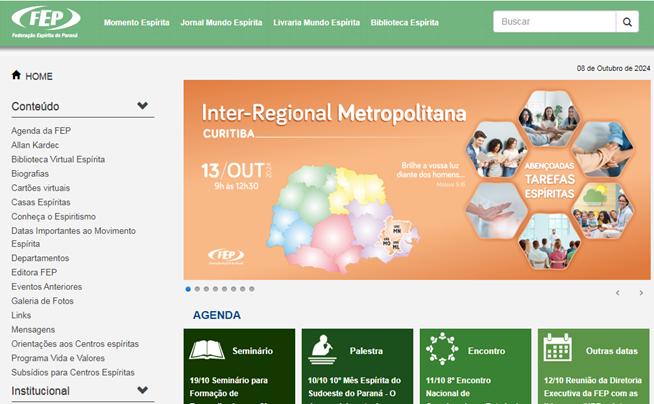Open the 12/10 Reunião da Diretoria event
This screenshot has height=404, width=654.
pyautogui.click(x=593, y=389)
